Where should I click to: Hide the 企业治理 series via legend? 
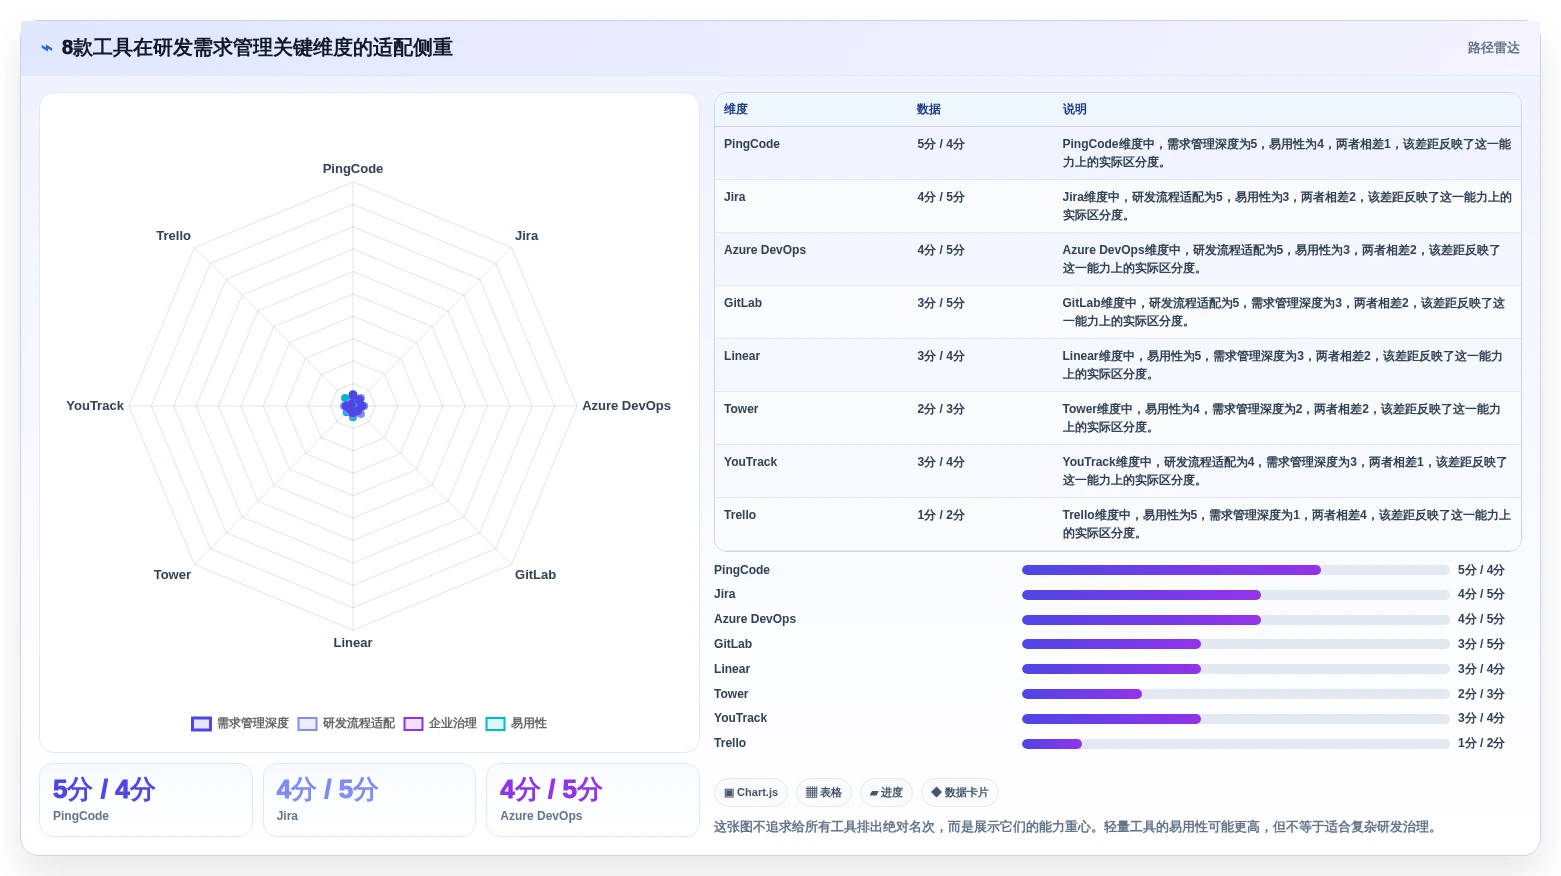click(x=440, y=723)
